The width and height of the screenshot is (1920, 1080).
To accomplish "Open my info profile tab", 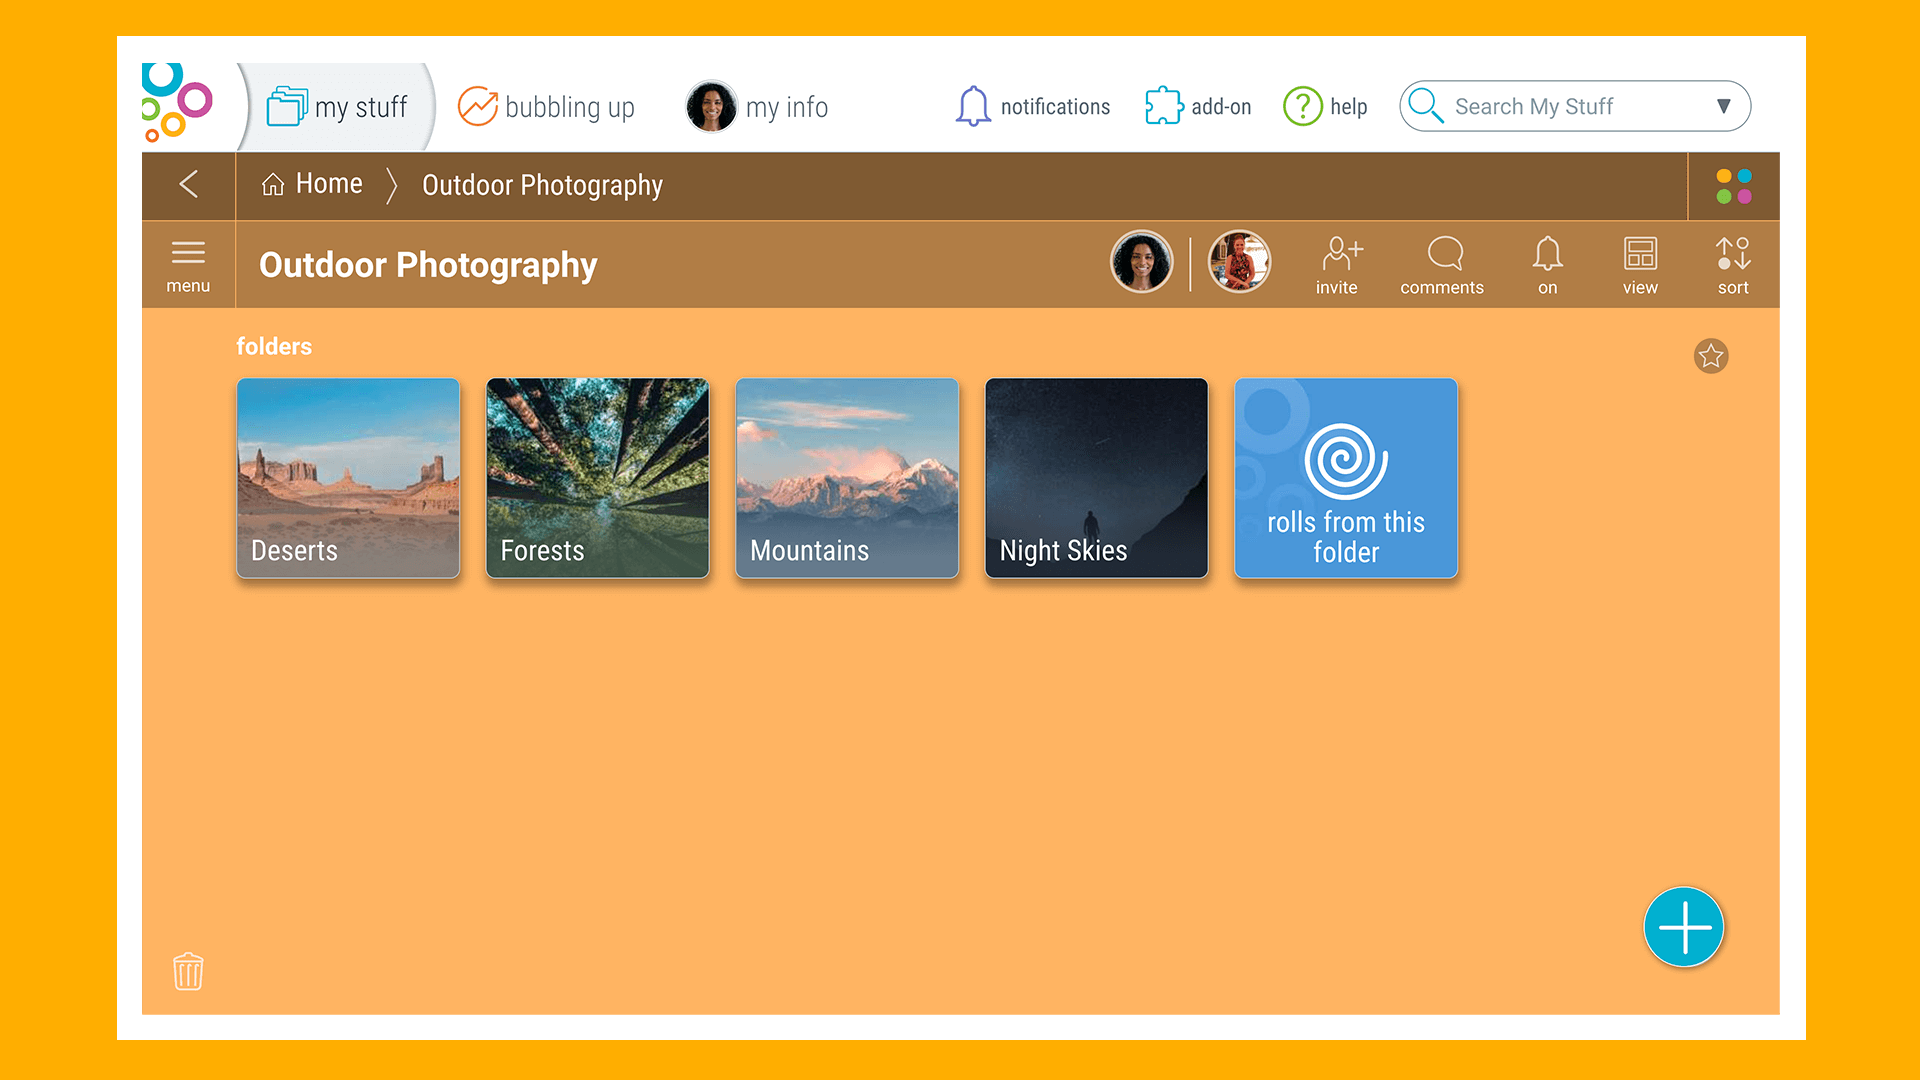I will click(x=757, y=107).
